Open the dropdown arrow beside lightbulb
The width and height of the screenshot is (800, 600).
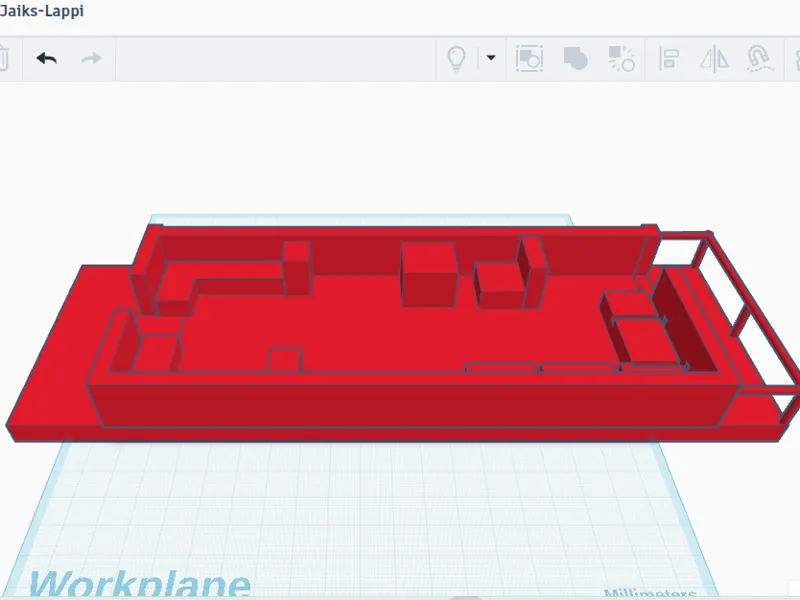click(x=491, y=58)
